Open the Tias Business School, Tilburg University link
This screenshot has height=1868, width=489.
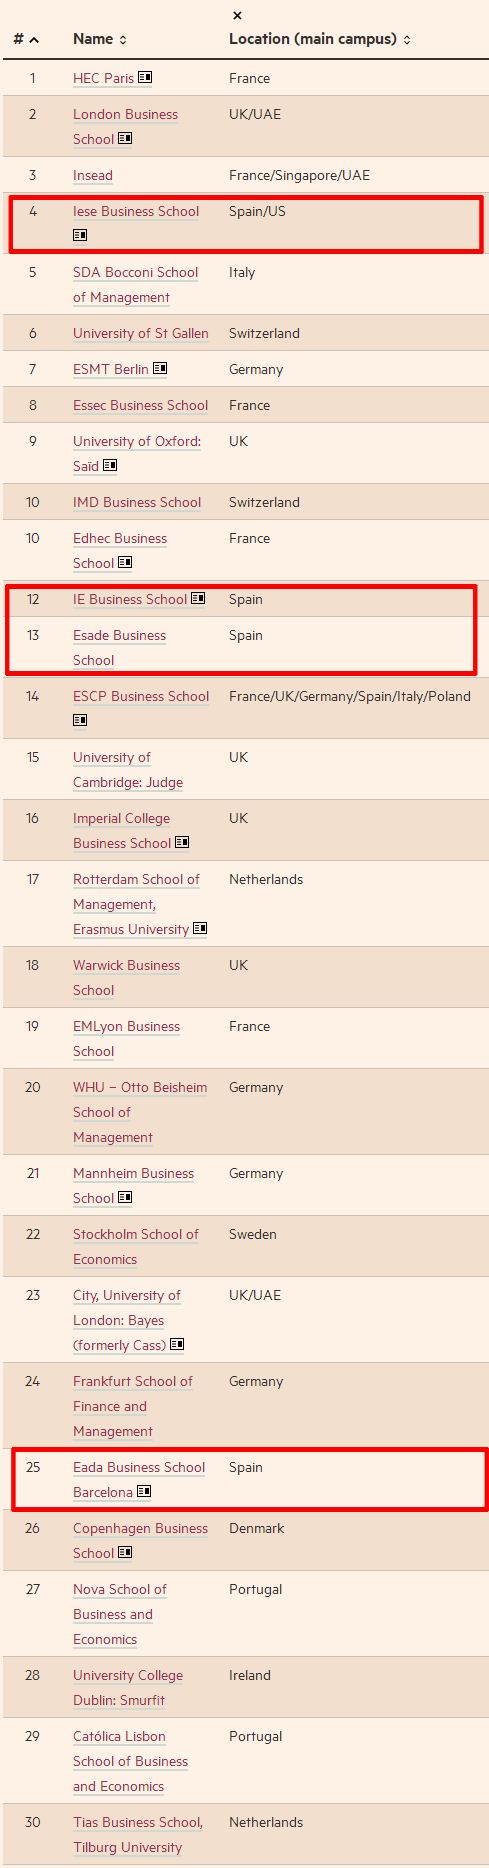(138, 1835)
